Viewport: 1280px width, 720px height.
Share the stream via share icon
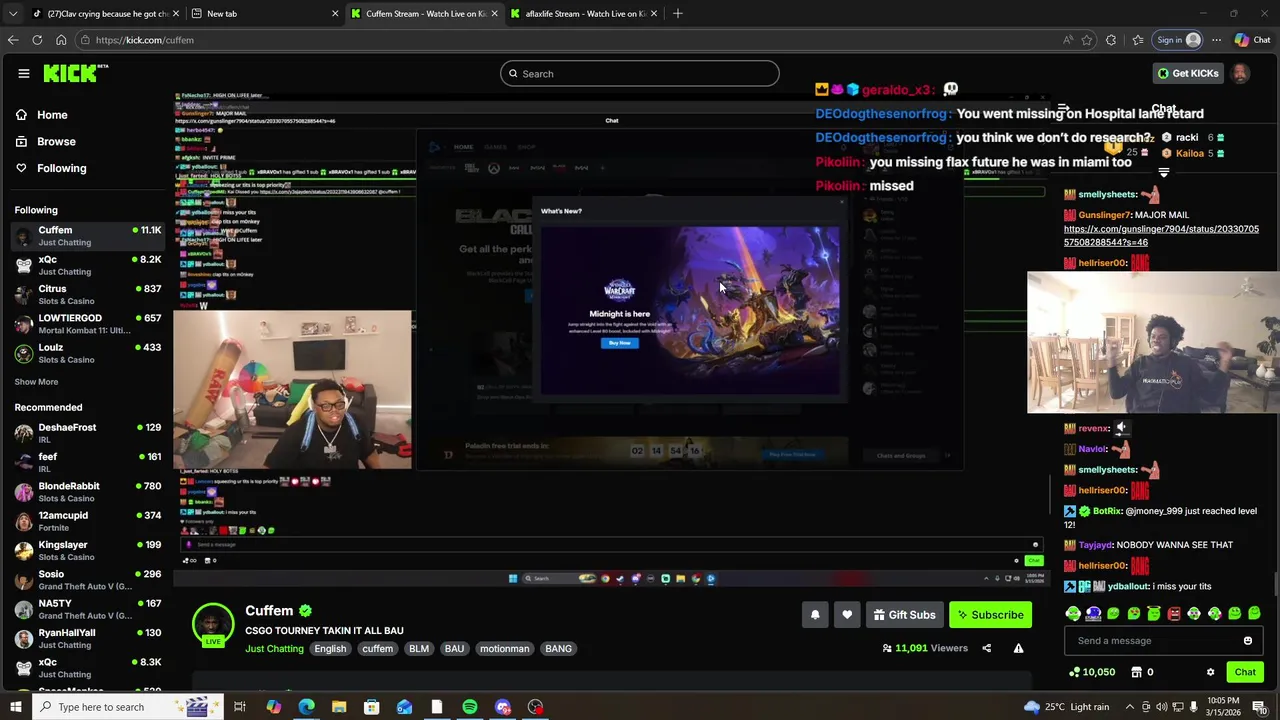tap(986, 648)
